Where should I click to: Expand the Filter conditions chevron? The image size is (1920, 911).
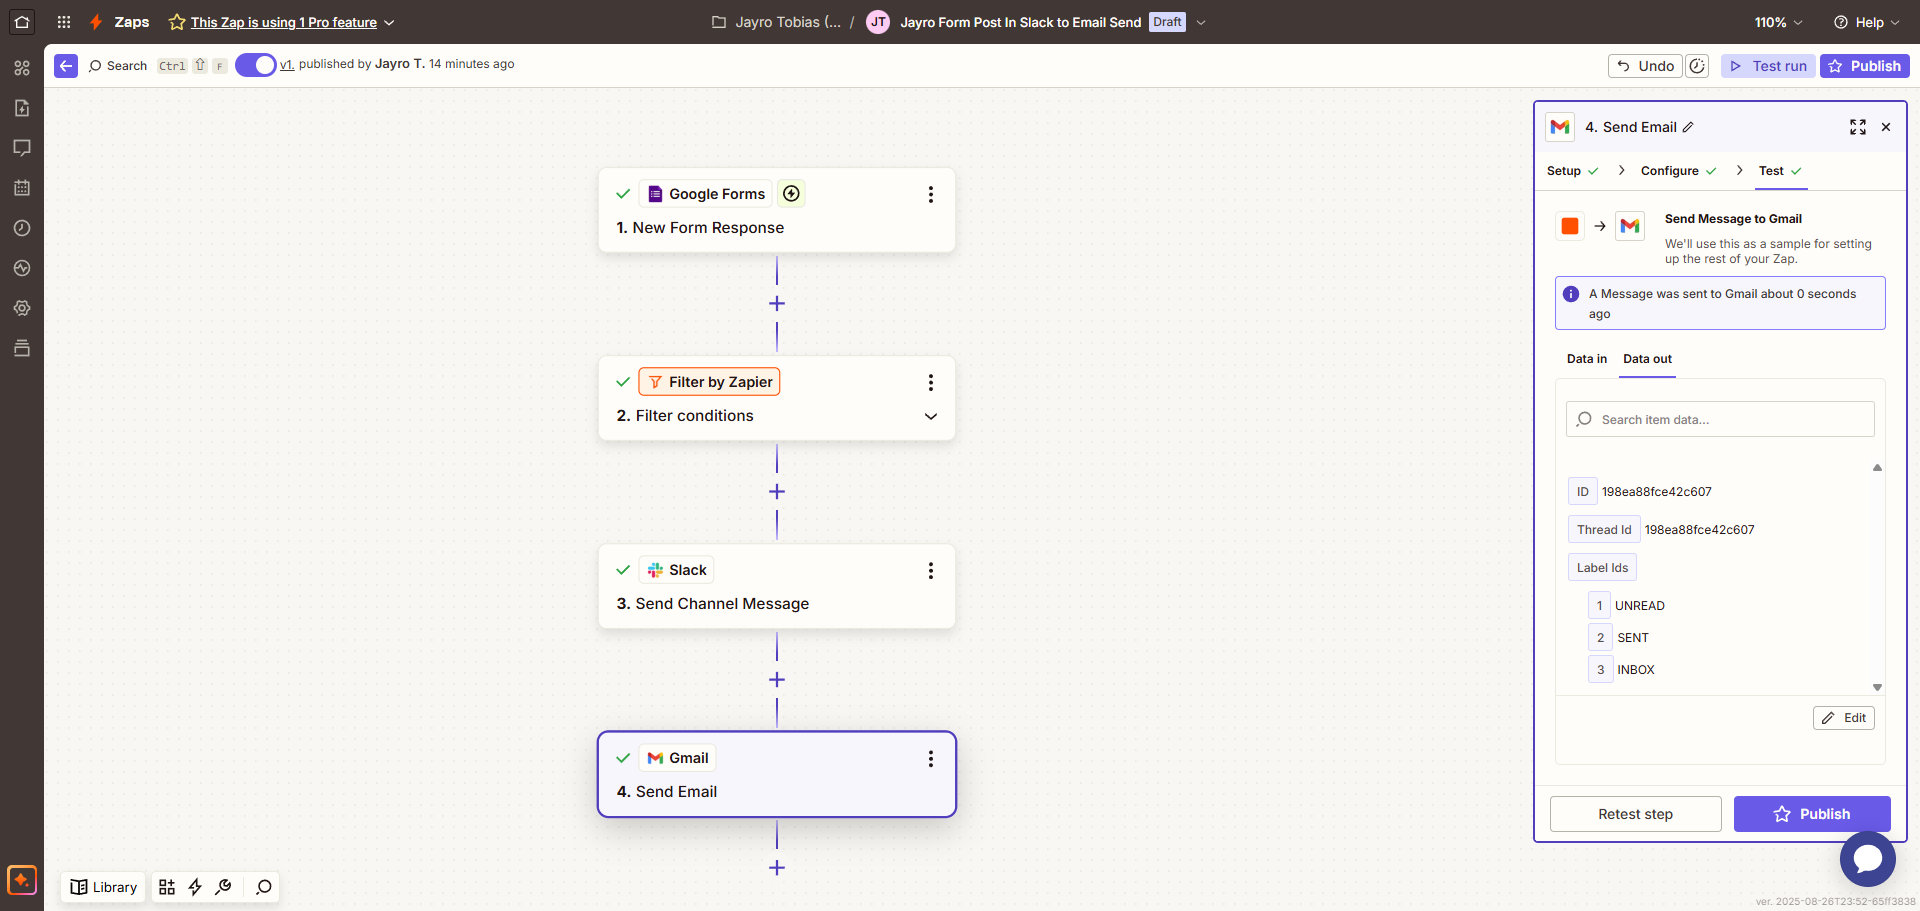[931, 416]
